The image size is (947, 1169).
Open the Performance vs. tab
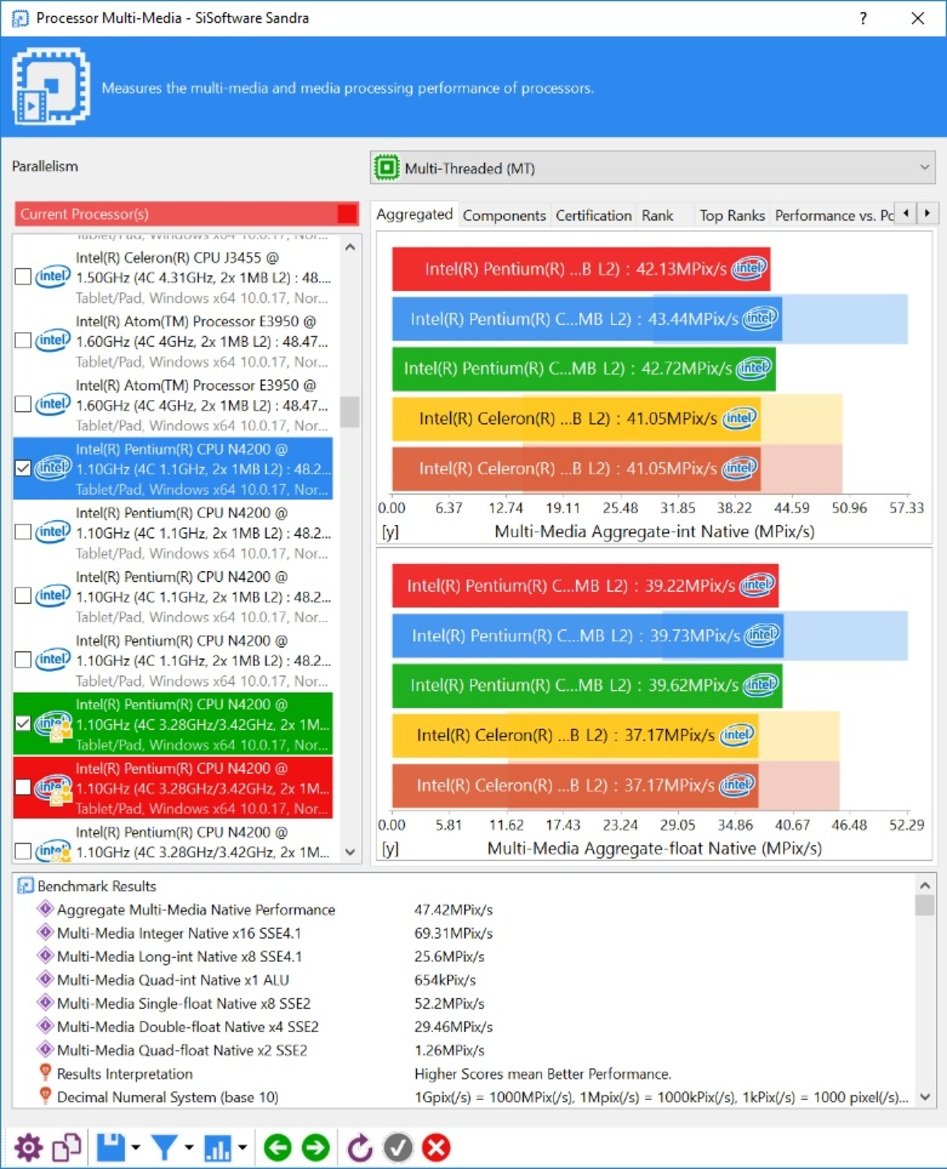click(833, 215)
